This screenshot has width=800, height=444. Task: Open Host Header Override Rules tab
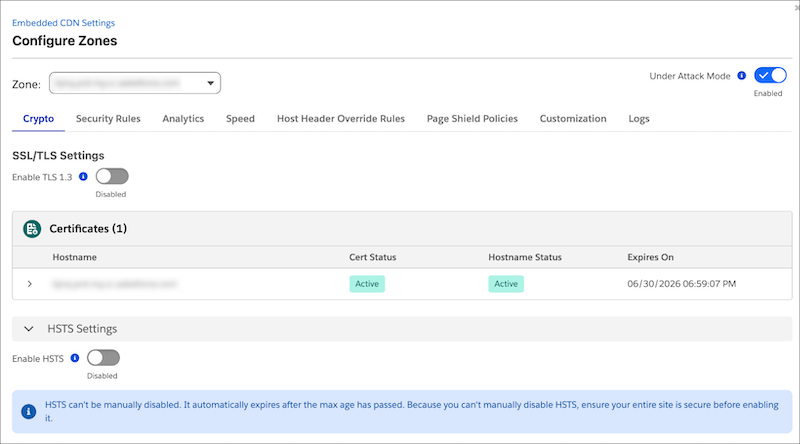tap(341, 119)
